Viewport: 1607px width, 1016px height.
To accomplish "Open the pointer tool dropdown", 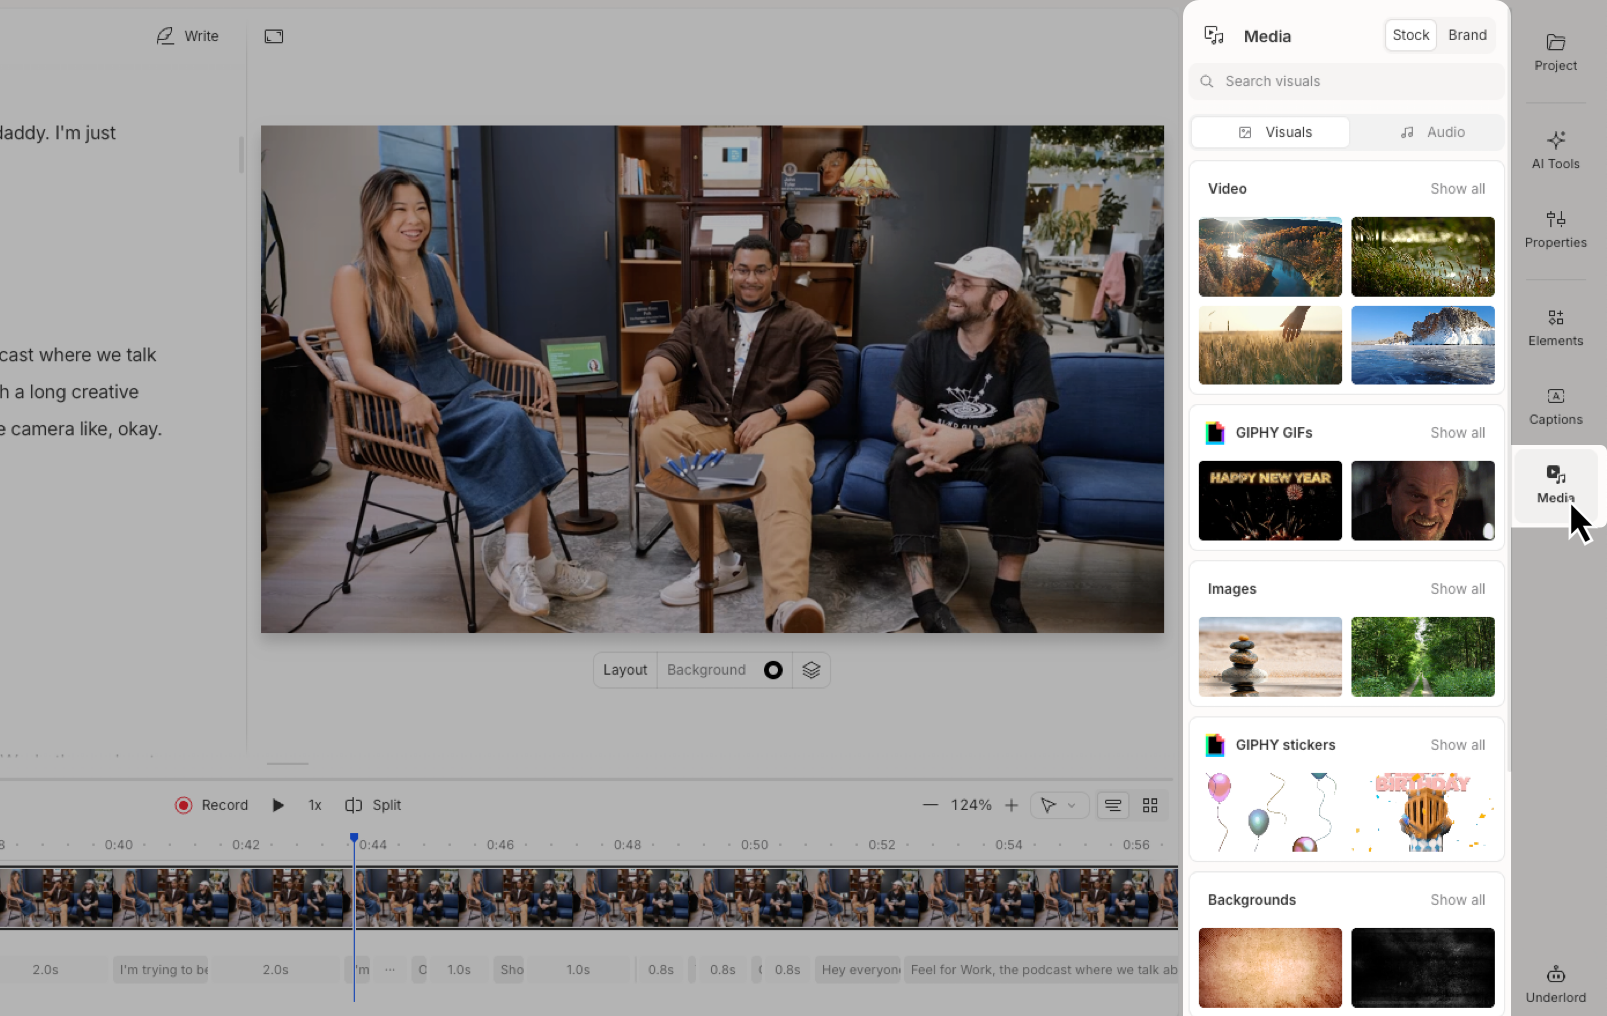I will pyautogui.click(x=1058, y=805).
